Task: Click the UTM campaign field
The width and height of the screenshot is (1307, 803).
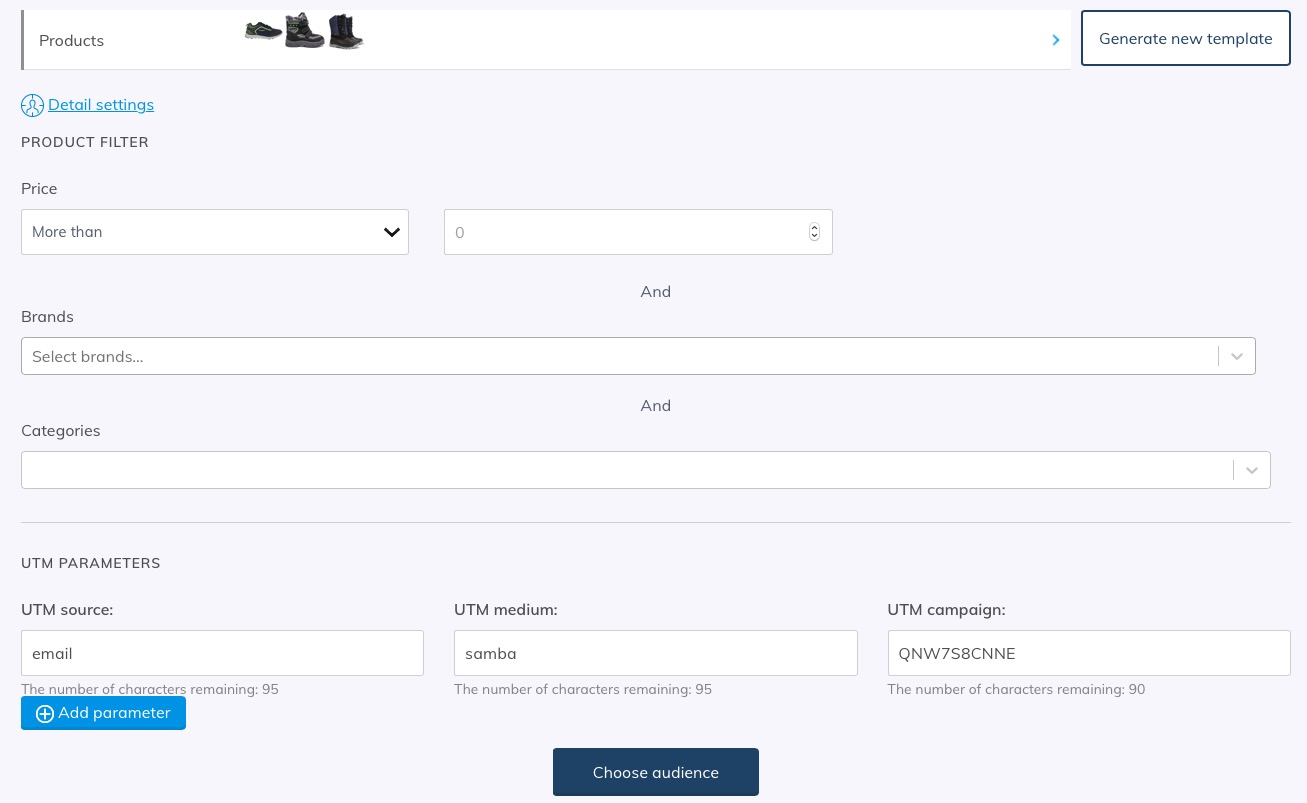Action: [x=1088, y=653]
